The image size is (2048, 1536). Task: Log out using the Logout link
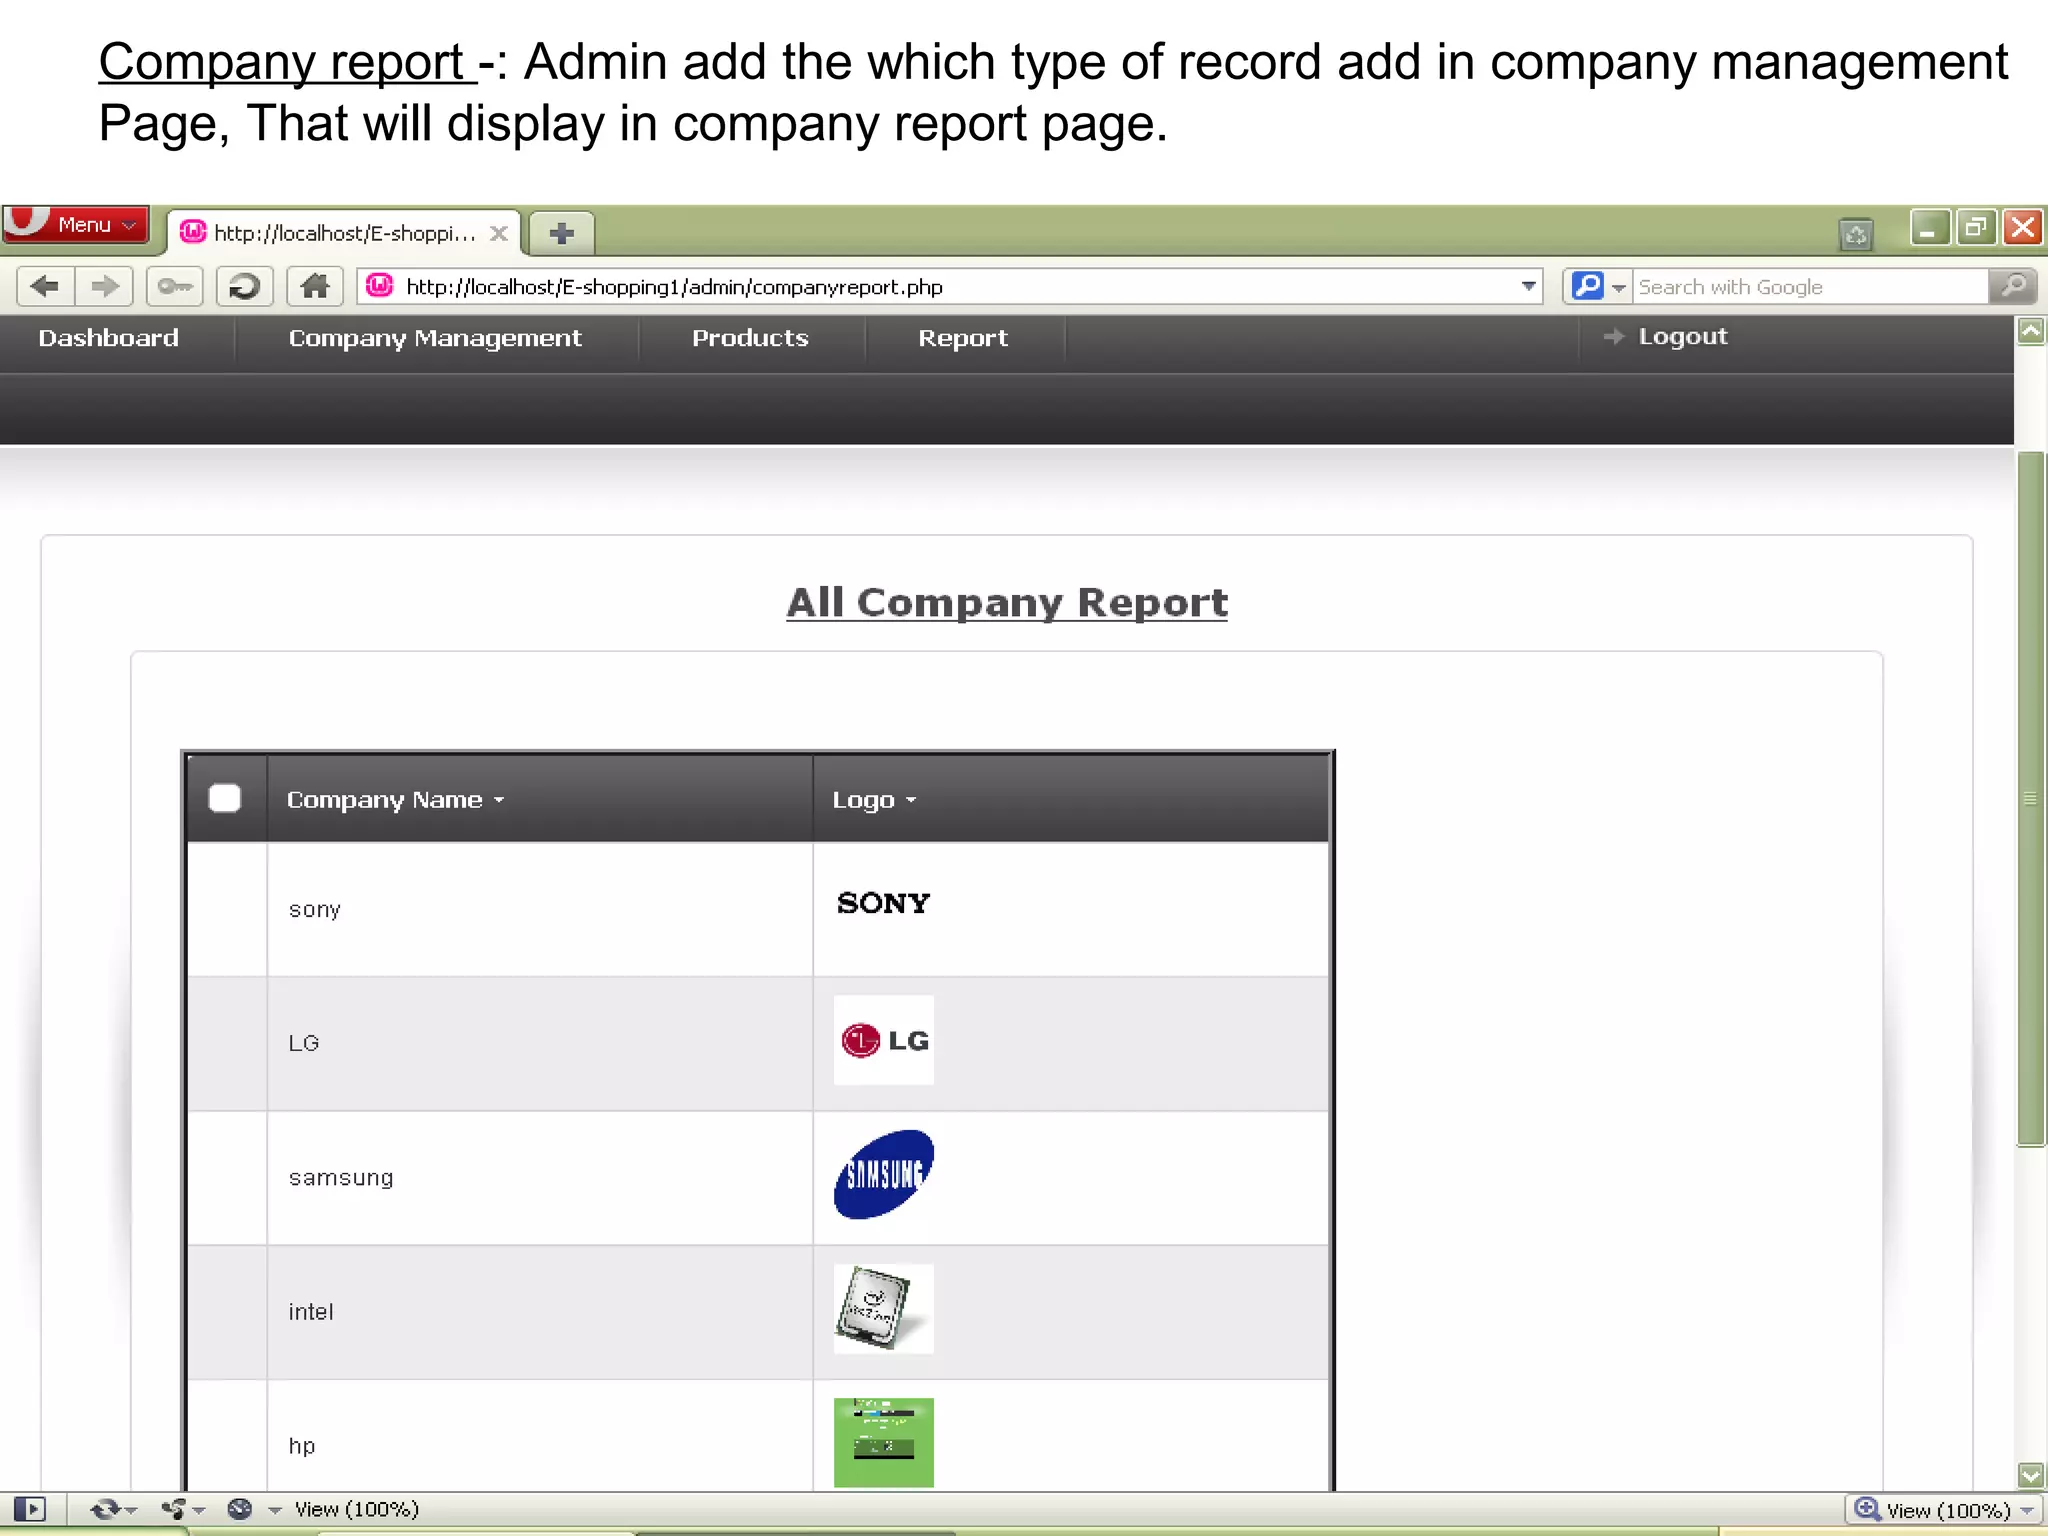[1683, 337]
